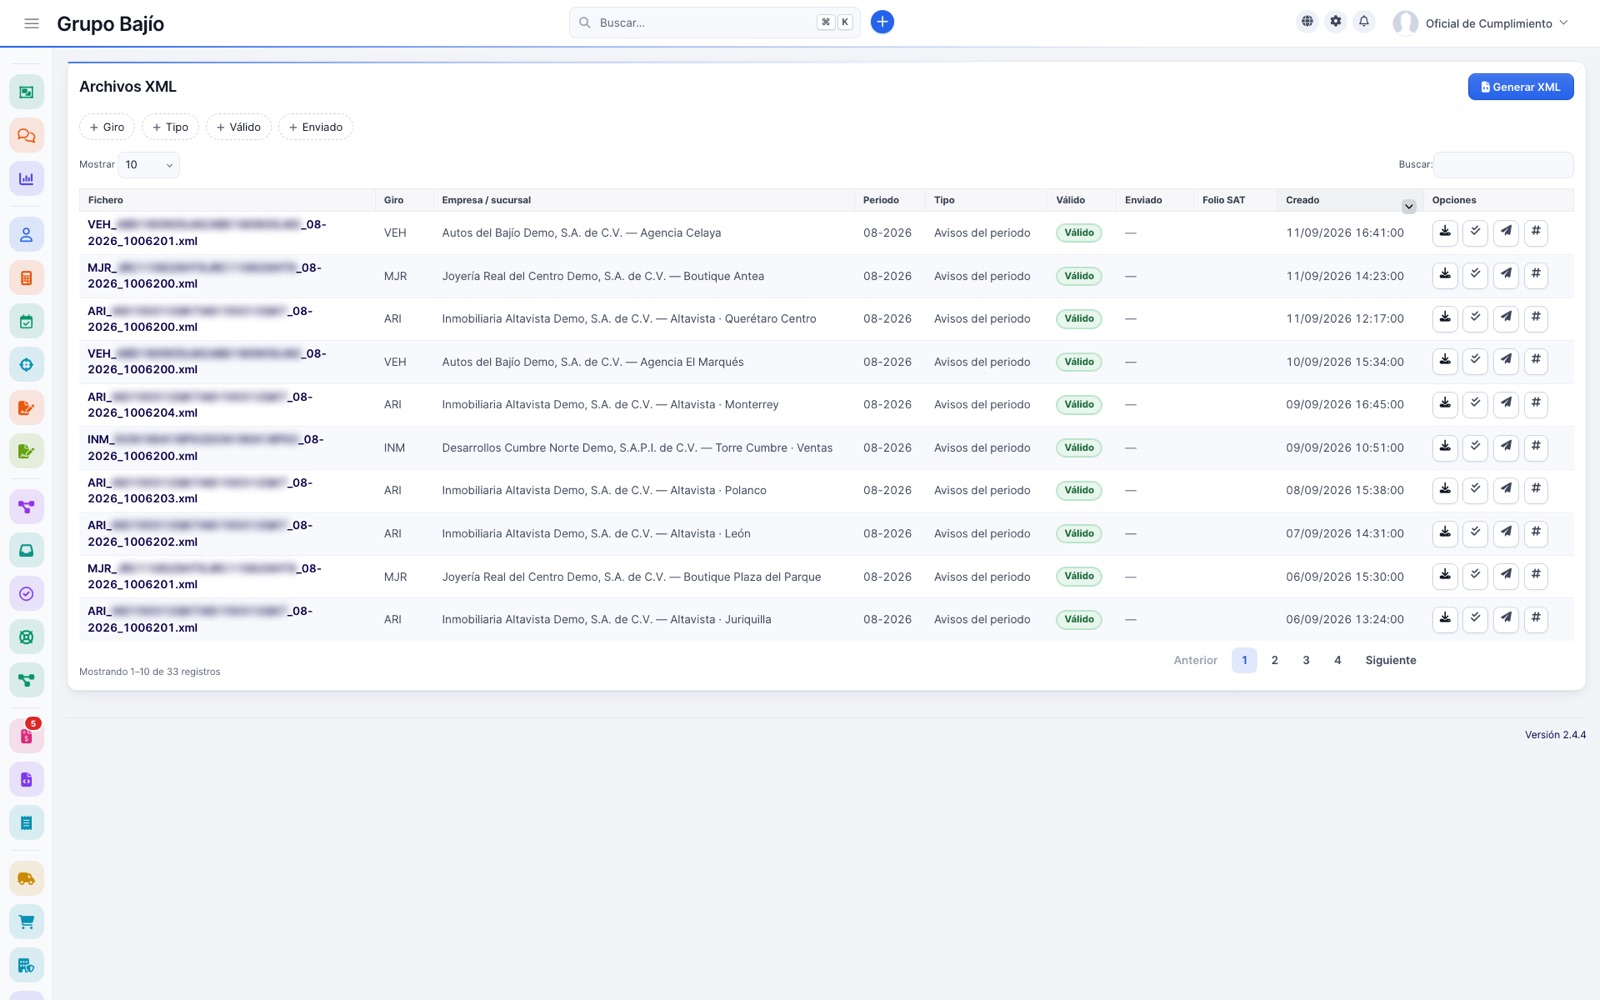Viewport: 1600px width, 1000px height.
Task: Open the bar chart sidebar icon
Action: coord(27,179)
